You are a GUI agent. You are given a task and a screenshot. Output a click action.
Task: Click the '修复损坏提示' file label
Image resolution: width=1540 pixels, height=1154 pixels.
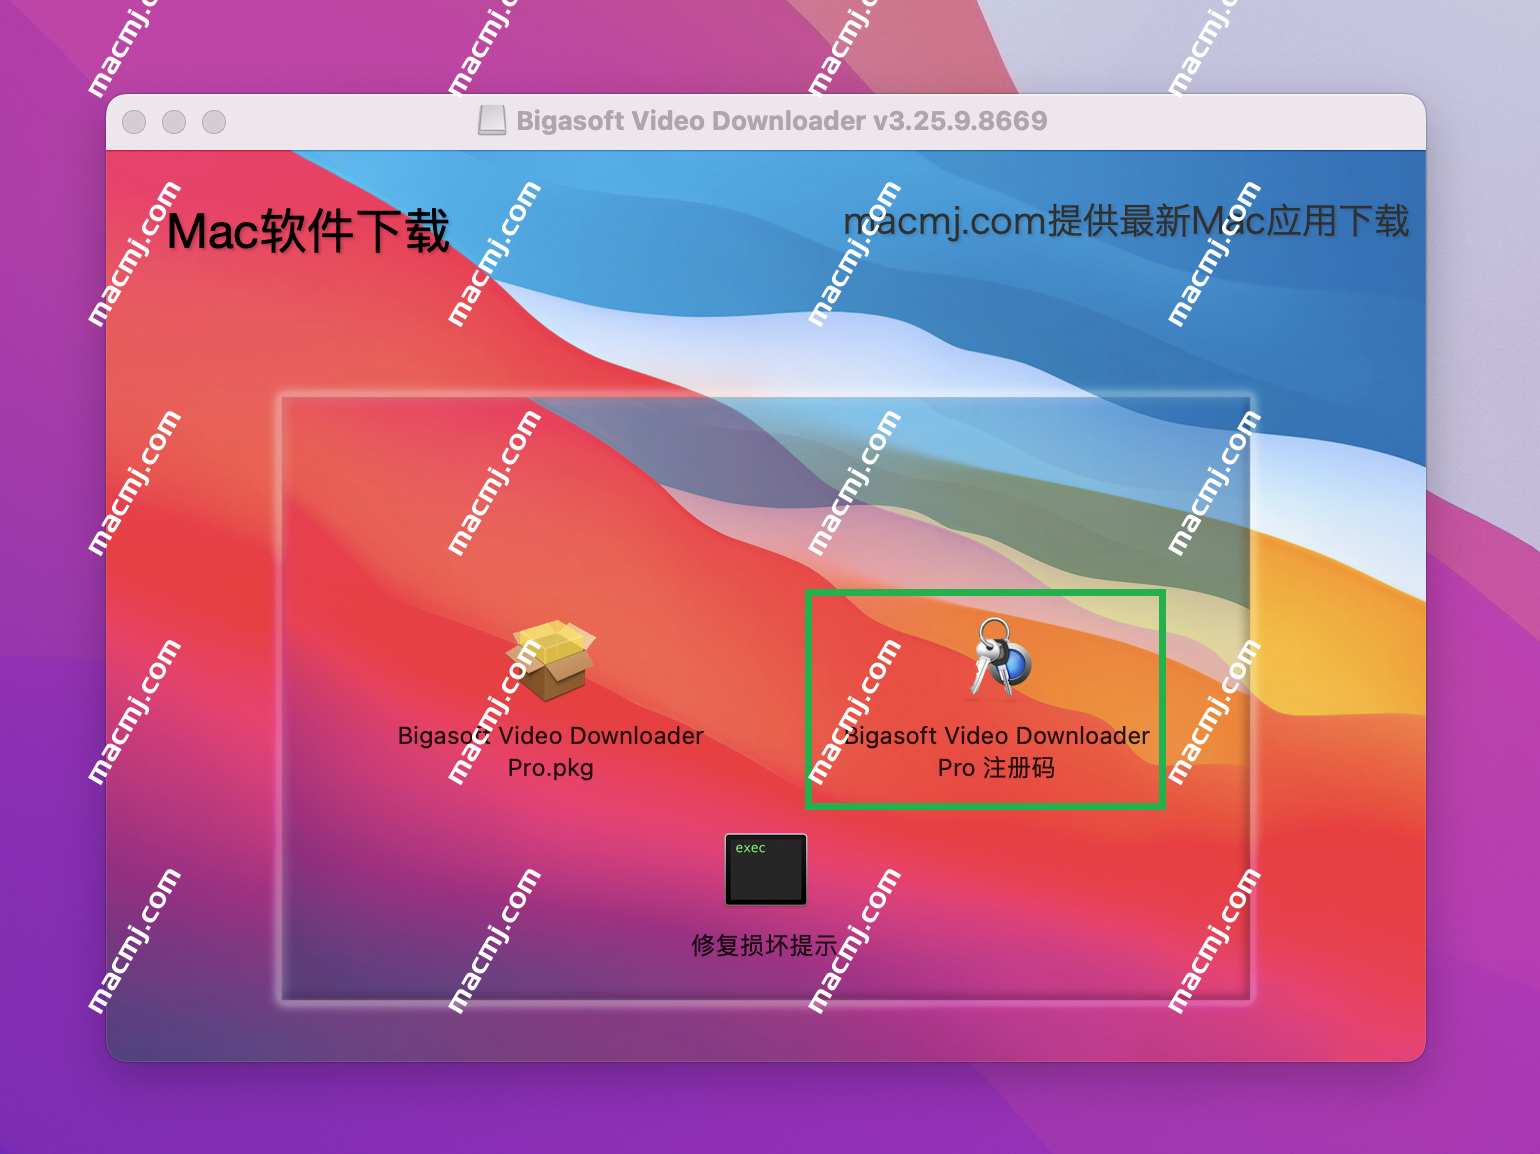point(765,945)
